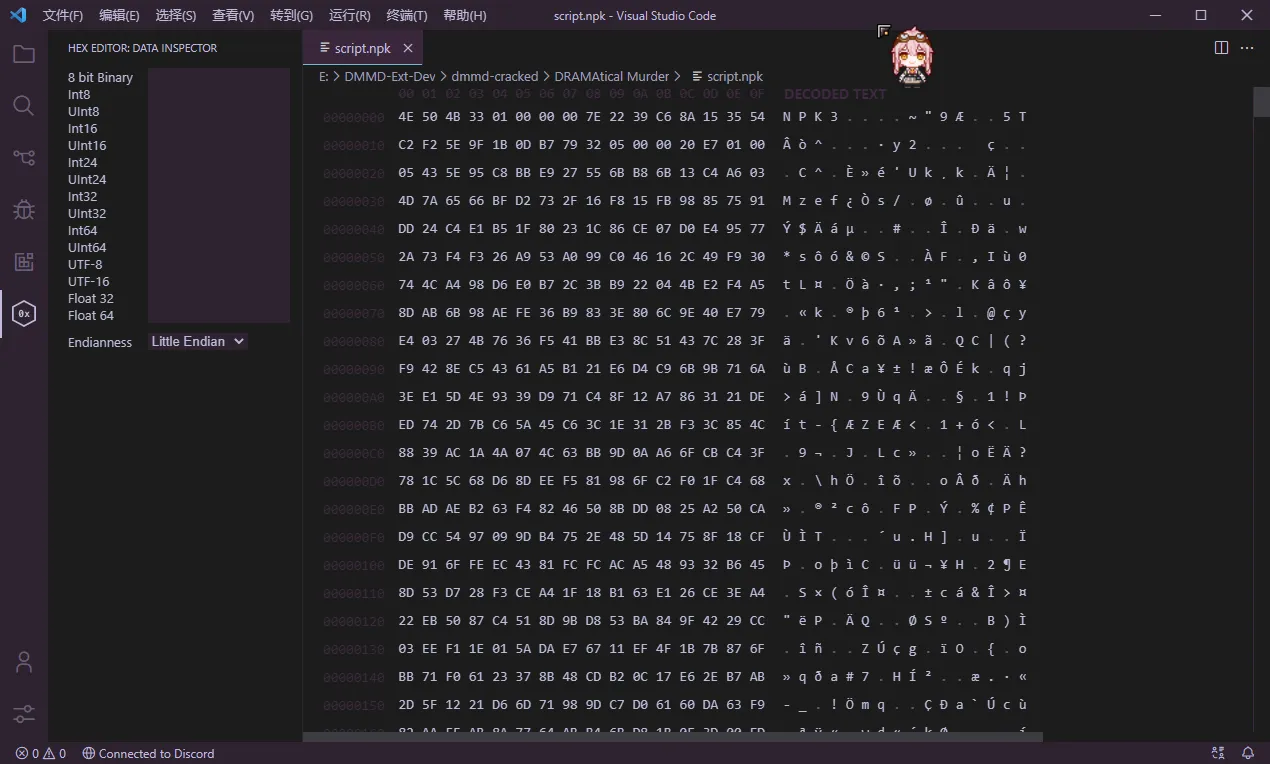The image size is (1270, 764).
Task: Show warnings count in status bar
Action: 54,753
